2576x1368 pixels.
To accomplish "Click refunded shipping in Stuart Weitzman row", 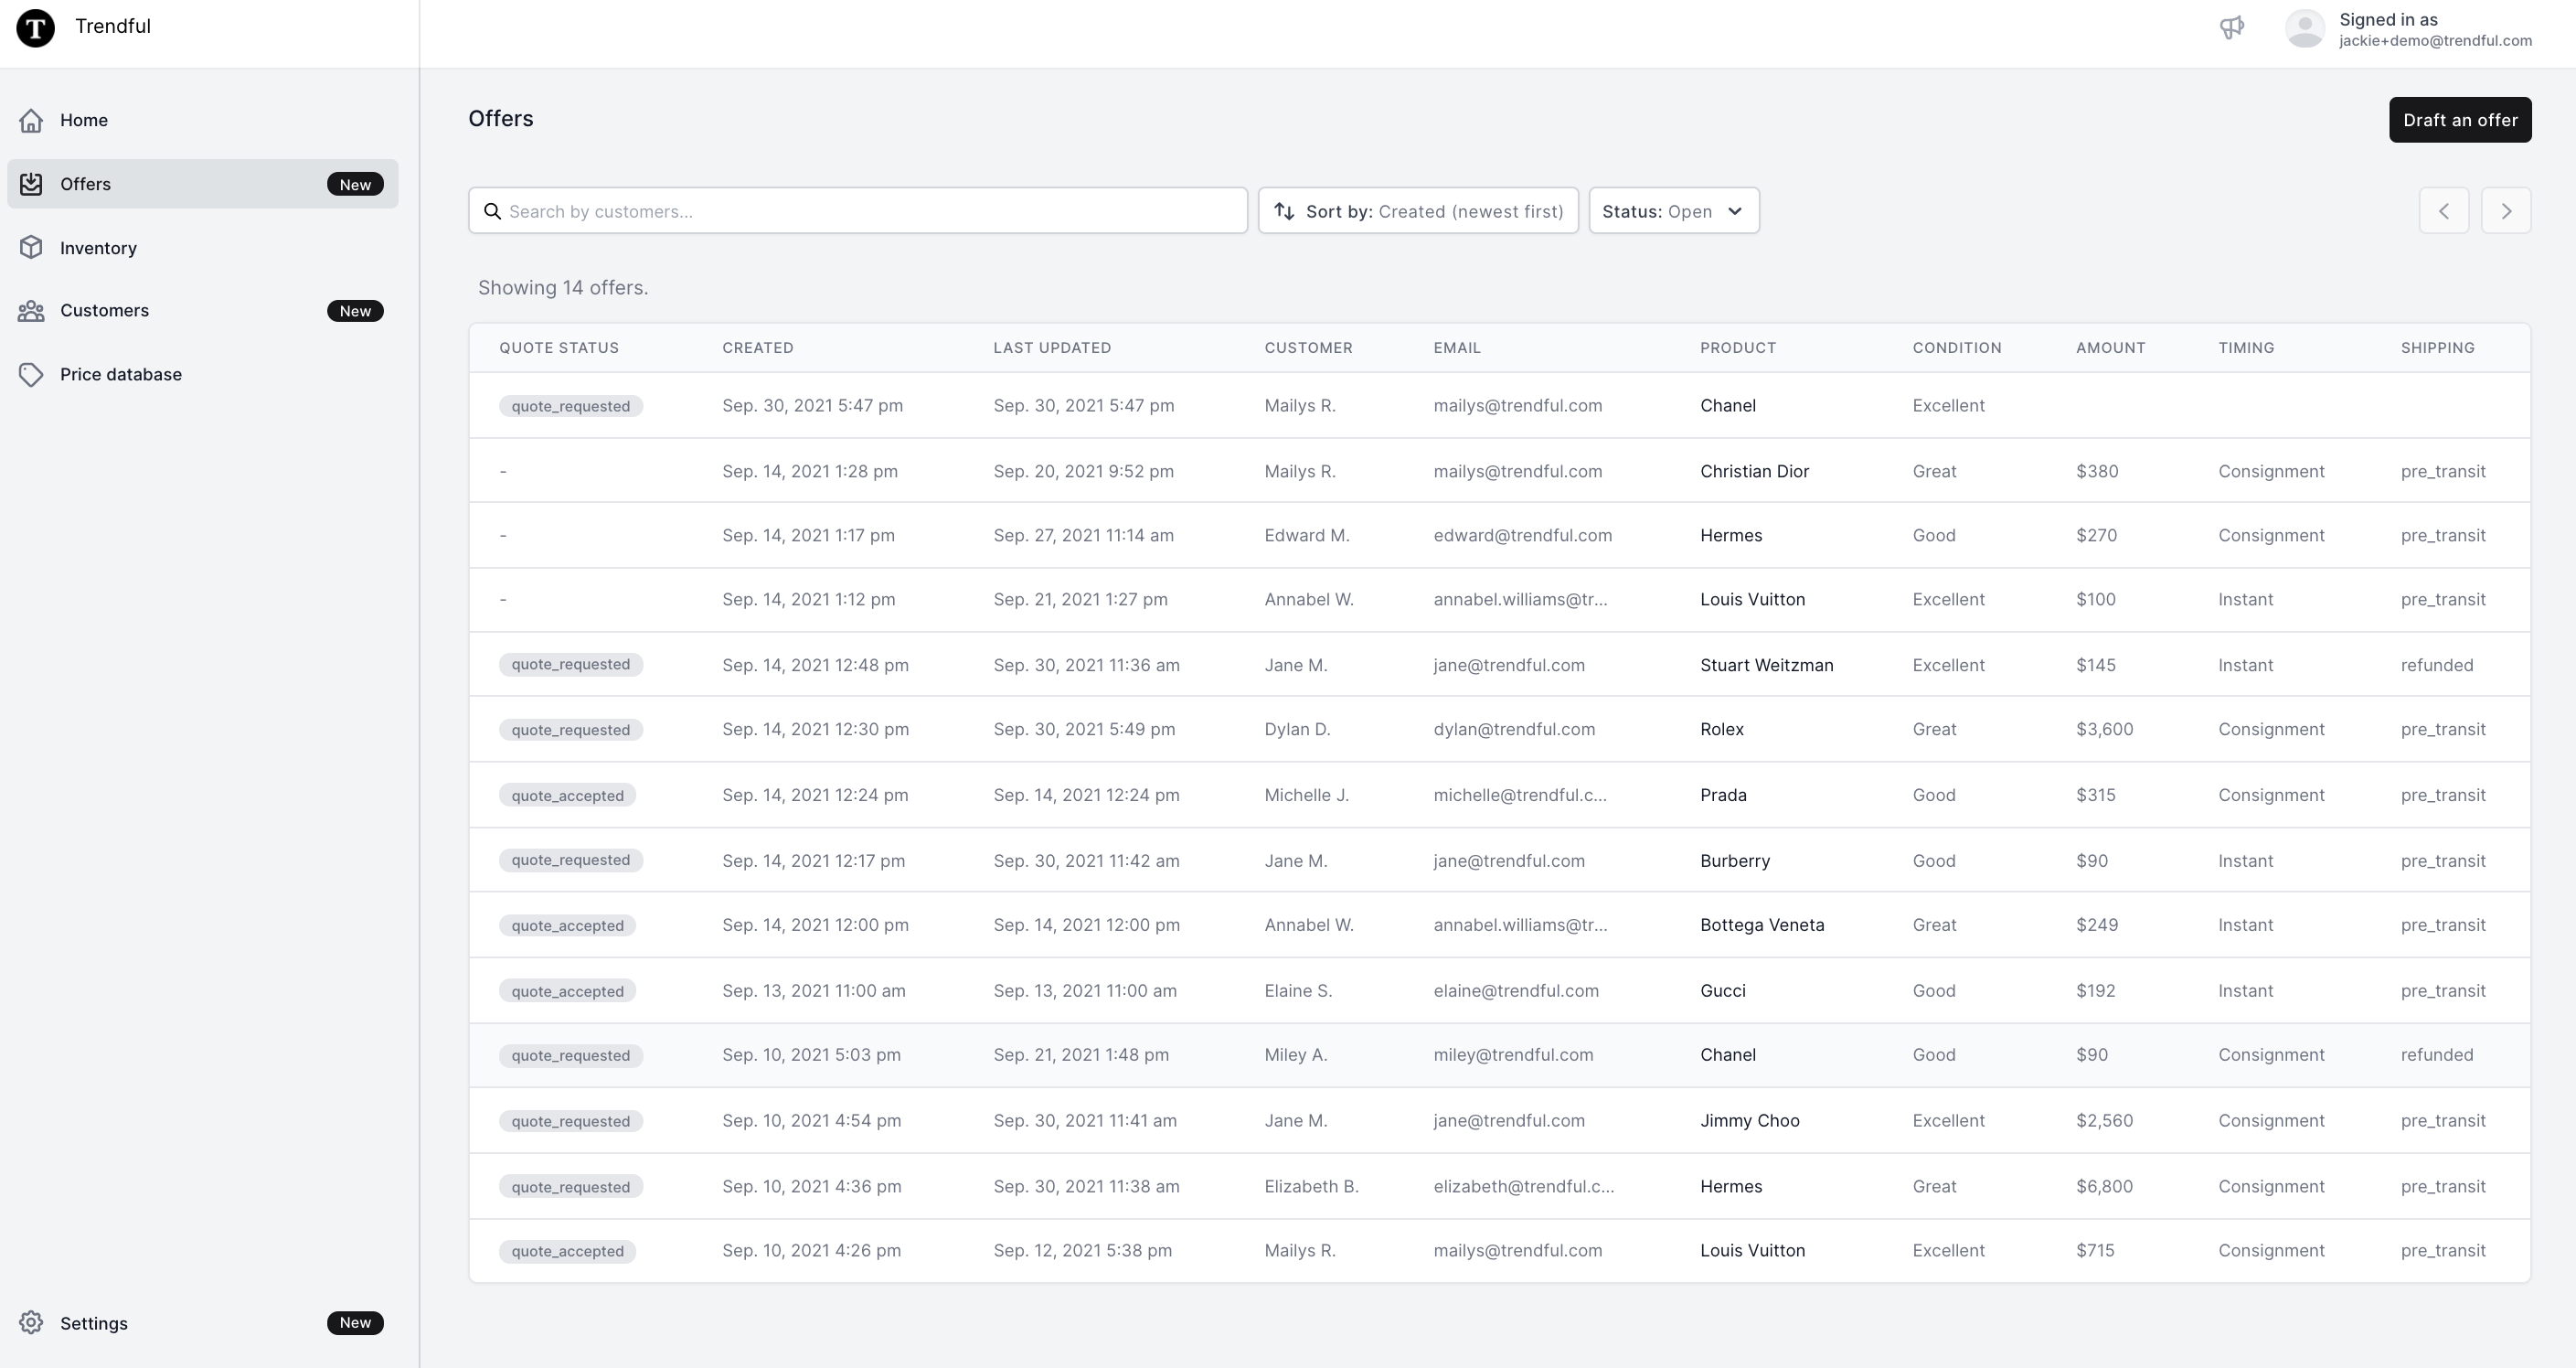I will pos(2437,665).
